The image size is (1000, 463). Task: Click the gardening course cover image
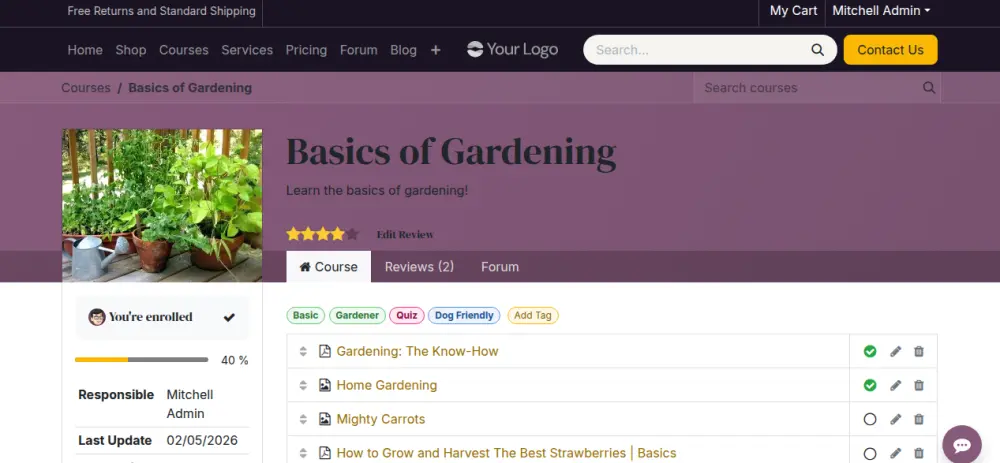[162, 205]
